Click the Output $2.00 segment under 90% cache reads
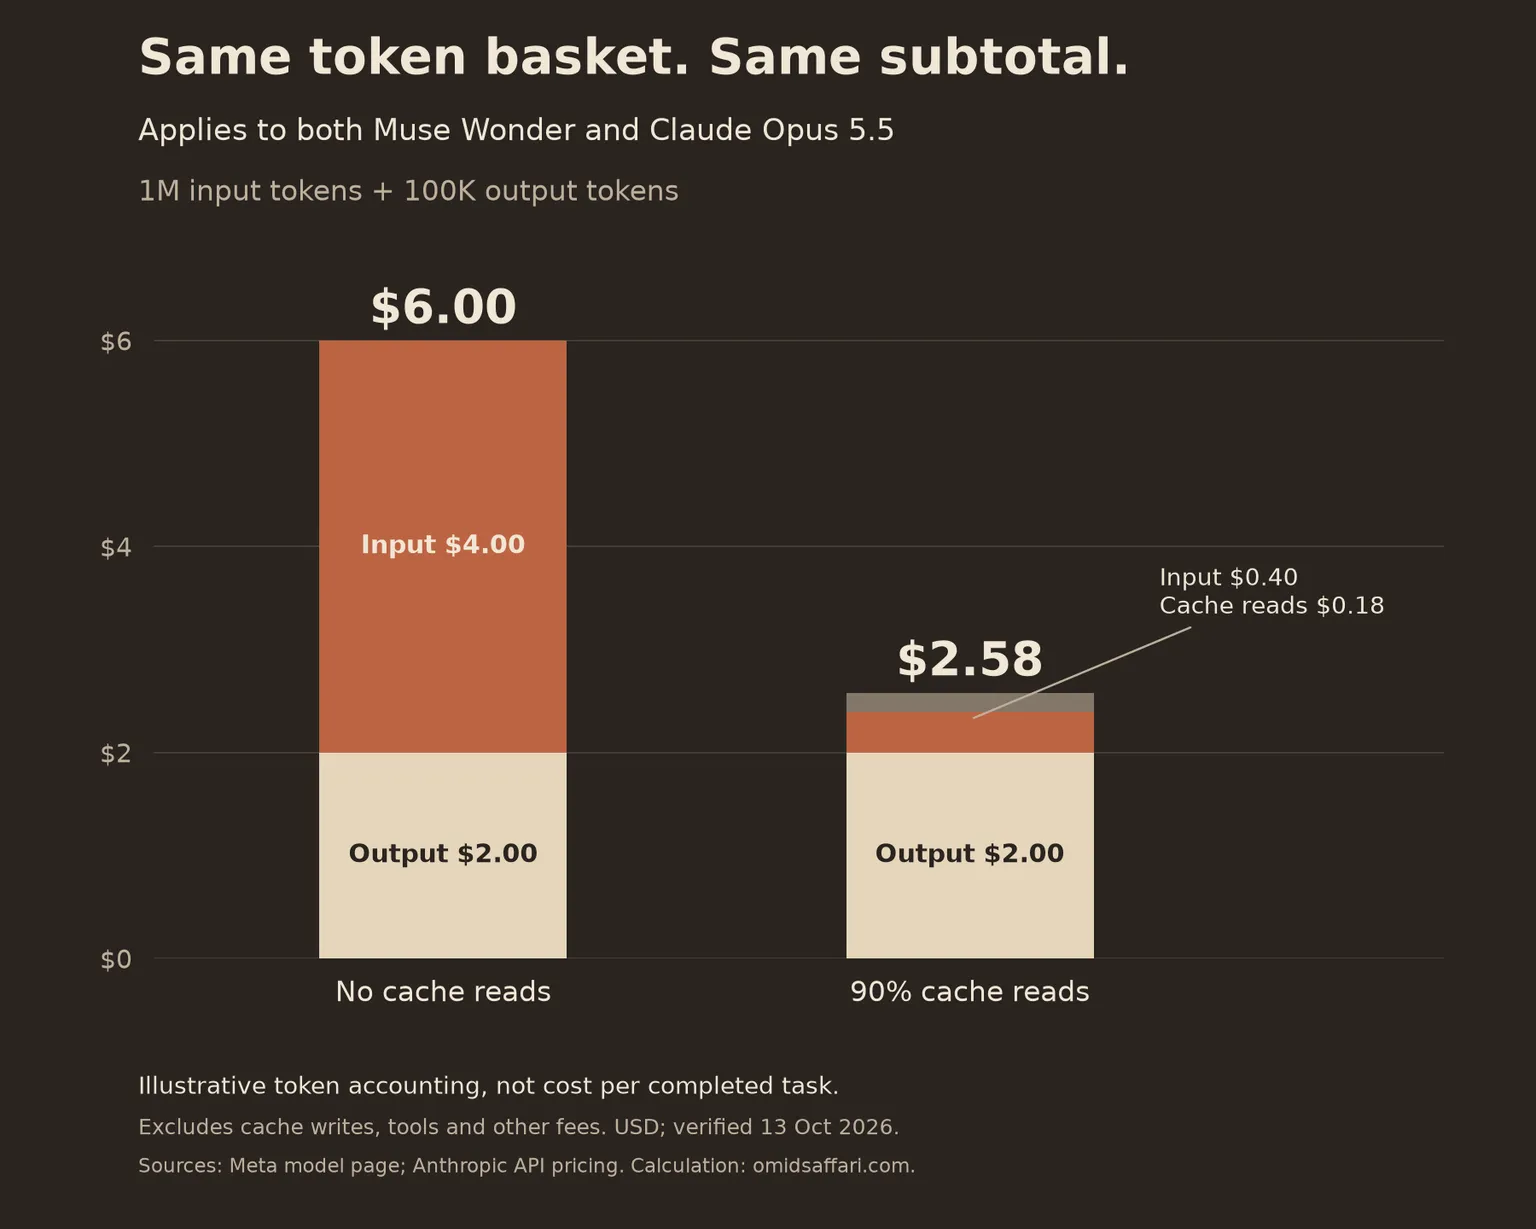Image resolution: width=1536 pixels, height=1229 pixels. [x=970, y=855]
